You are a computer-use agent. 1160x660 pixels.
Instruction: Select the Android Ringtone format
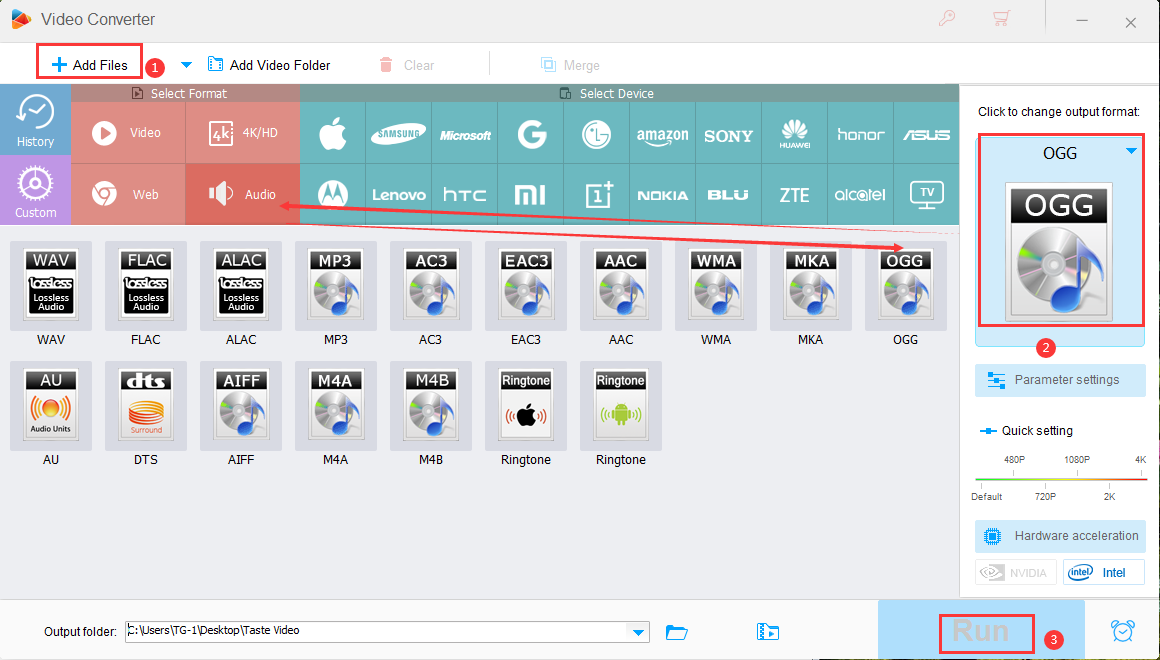tap(621, 405)
